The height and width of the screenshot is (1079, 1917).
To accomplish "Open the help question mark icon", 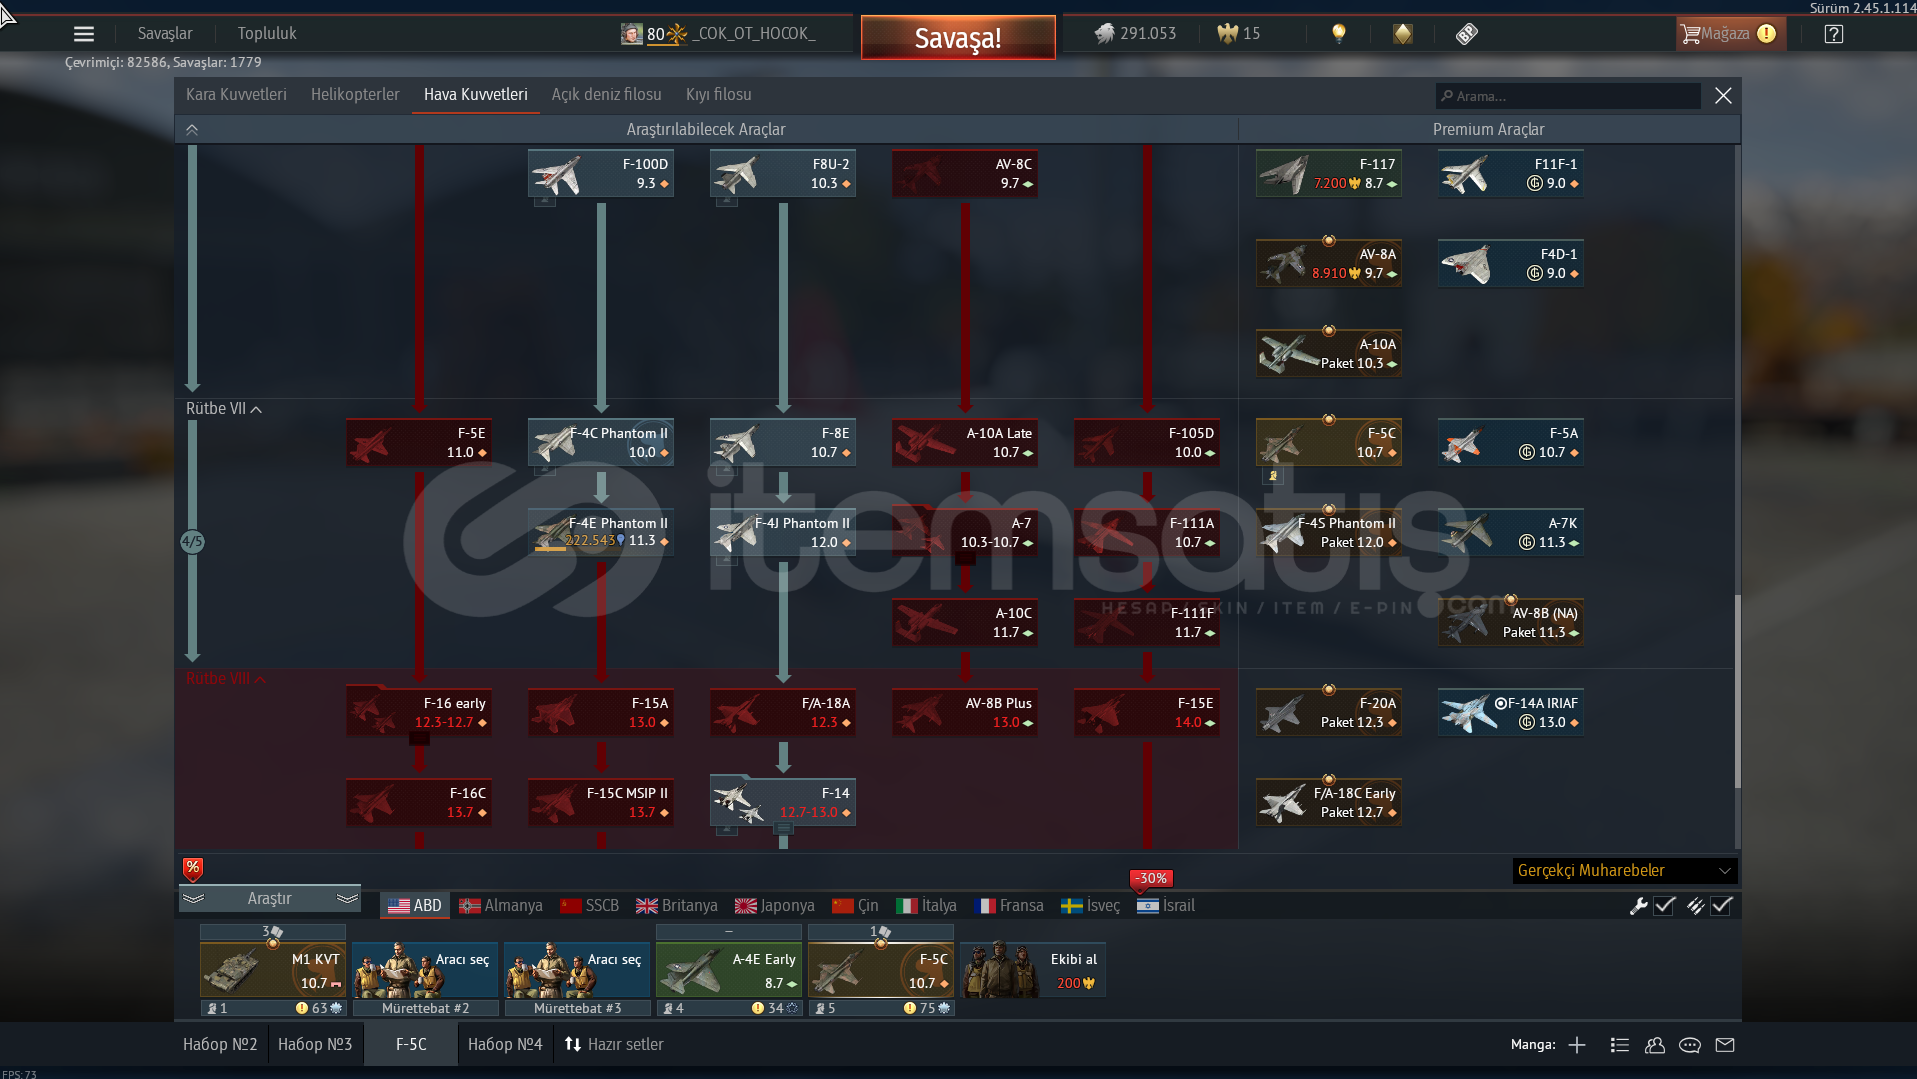I will click(x=1833, y=34).
